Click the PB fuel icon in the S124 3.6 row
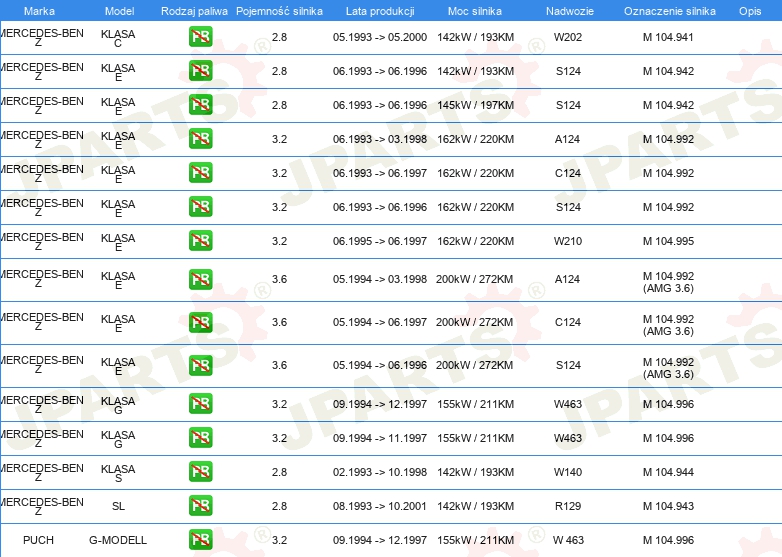The image size is (782, 557). (x=200, y=366)
